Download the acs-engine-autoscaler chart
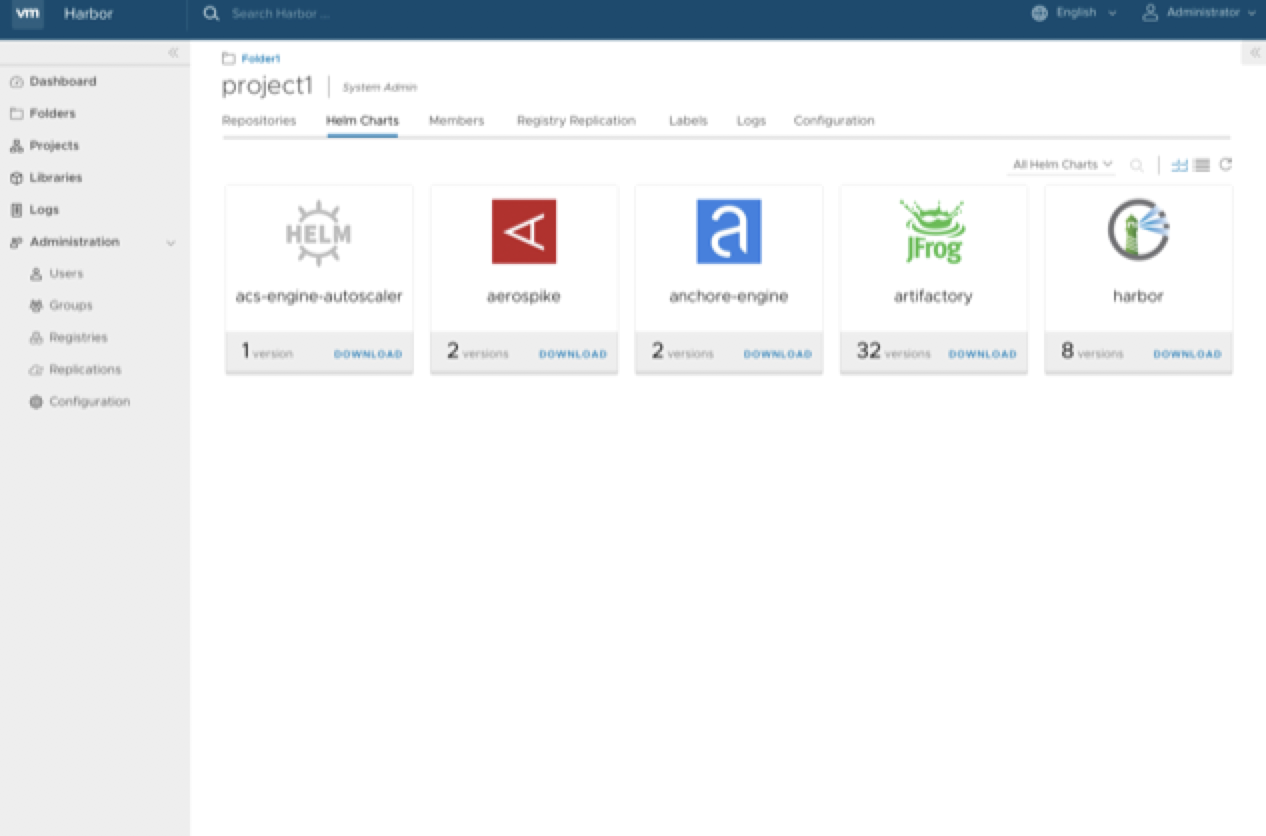The height and width of the screenshot is (836, 1266). (x=368, y=354)
